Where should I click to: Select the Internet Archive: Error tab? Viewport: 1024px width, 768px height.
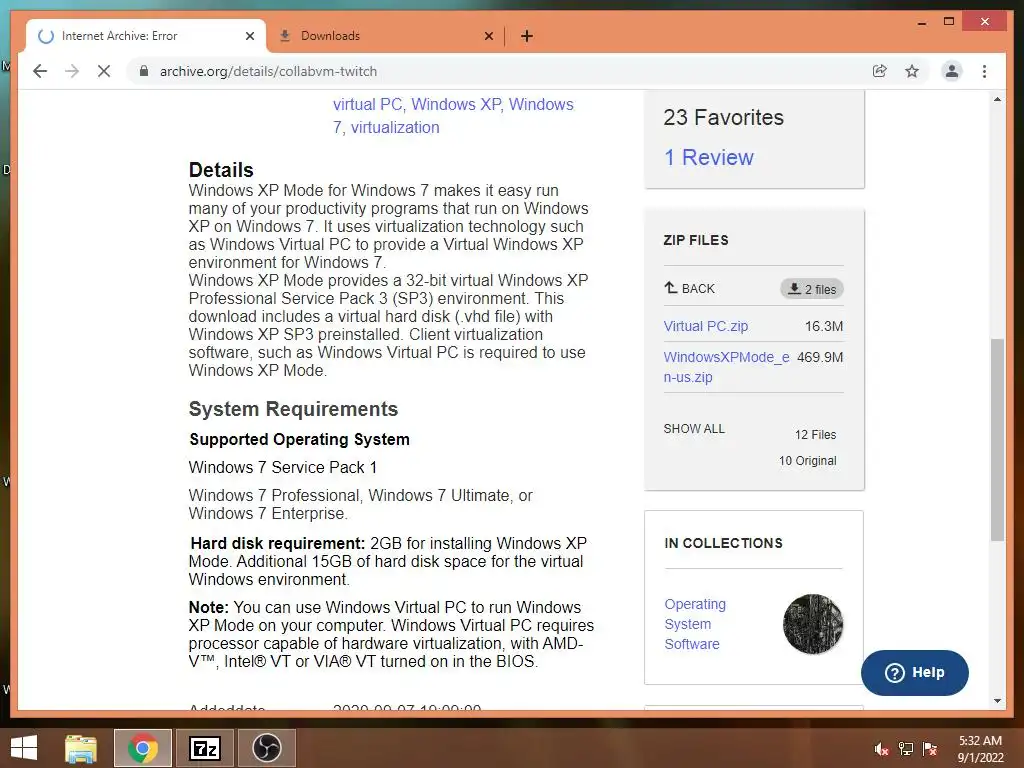pos(146,36)
